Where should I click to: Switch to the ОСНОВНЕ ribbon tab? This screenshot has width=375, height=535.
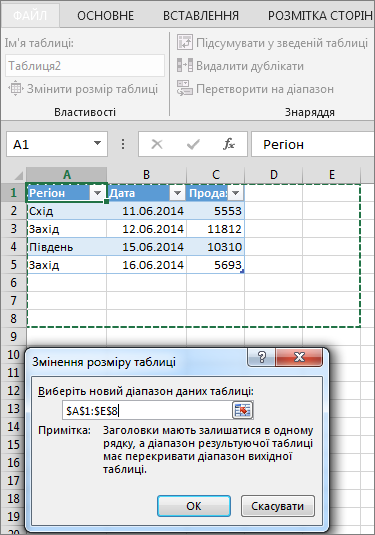[105, 16]
